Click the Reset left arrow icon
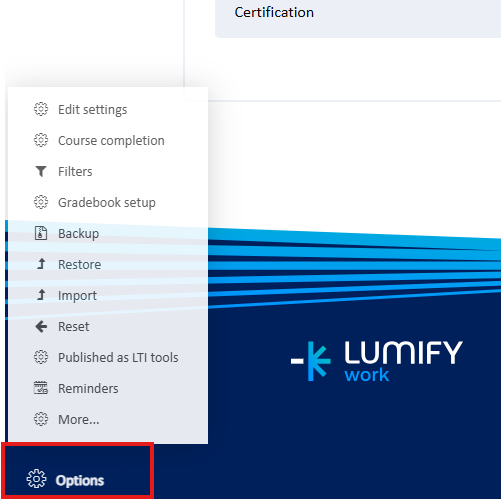Screen dimensions: 501x499 click(x=41, y=326)
